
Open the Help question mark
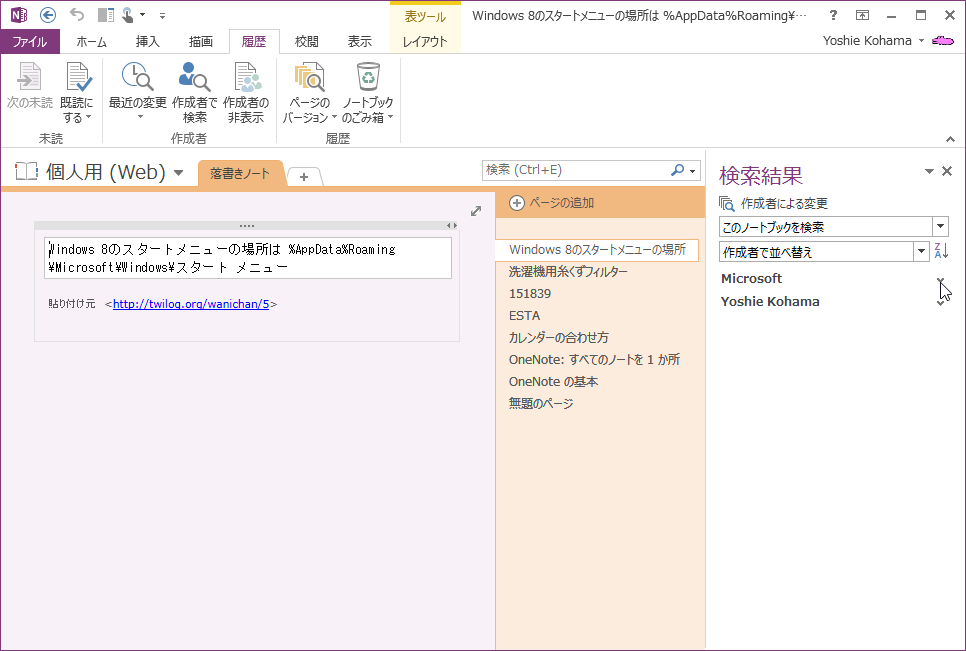[x=833, y=15]
